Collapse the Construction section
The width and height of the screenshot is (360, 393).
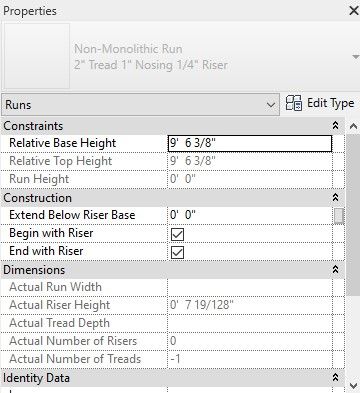point(336,197)
